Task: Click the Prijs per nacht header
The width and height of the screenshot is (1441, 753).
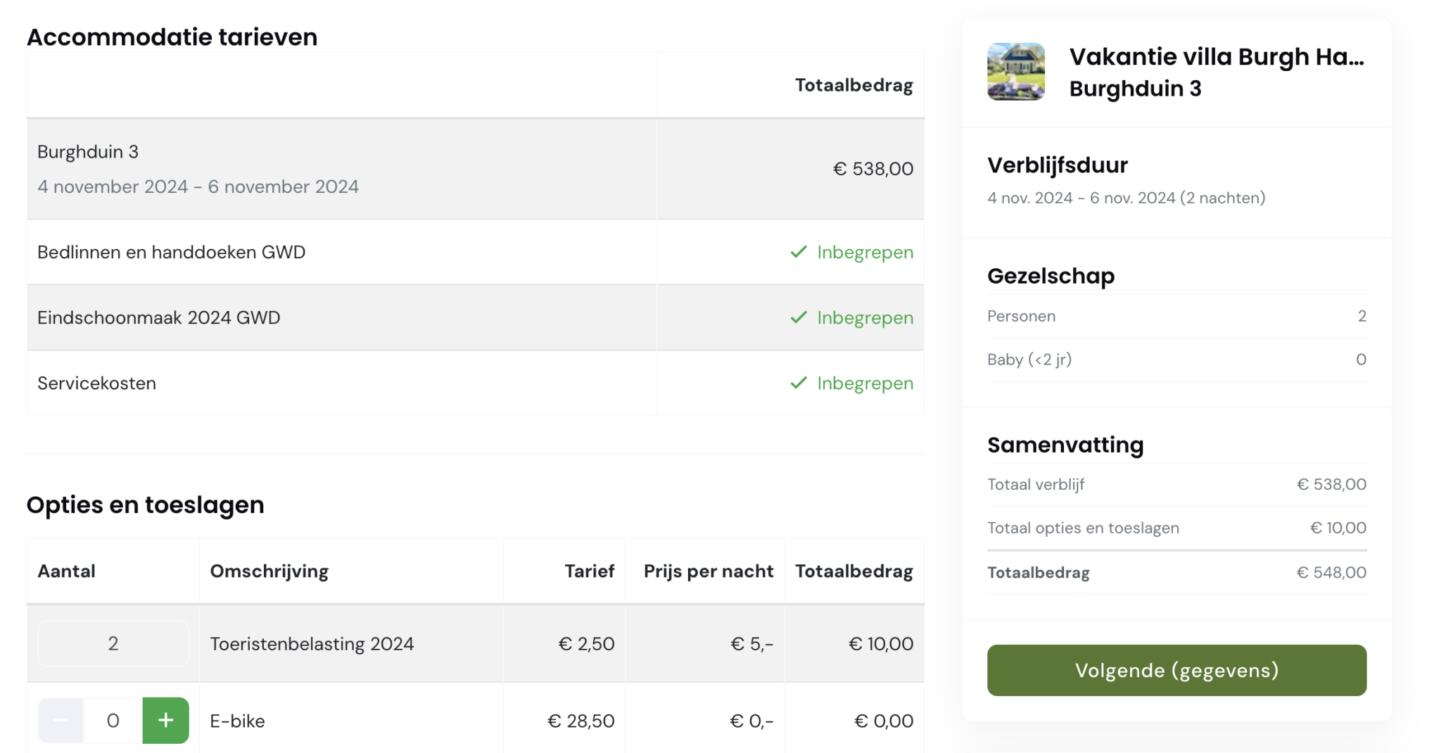Action: 708,572
